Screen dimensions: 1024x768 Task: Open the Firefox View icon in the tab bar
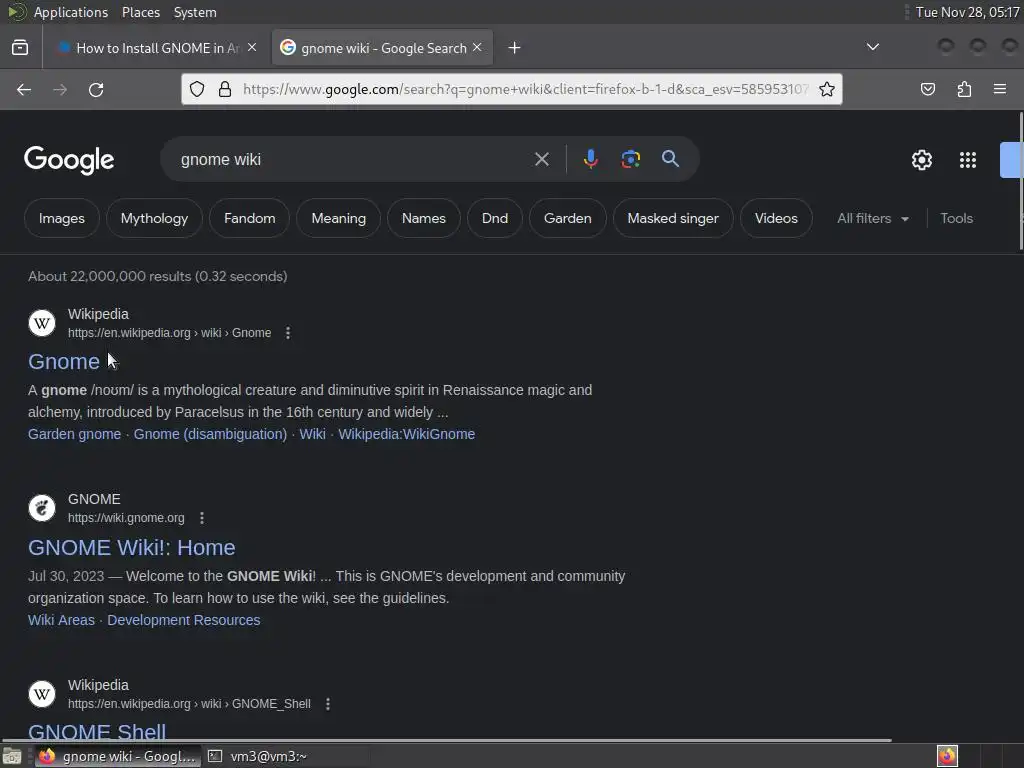pyautogui.click(x=20, y=48)
